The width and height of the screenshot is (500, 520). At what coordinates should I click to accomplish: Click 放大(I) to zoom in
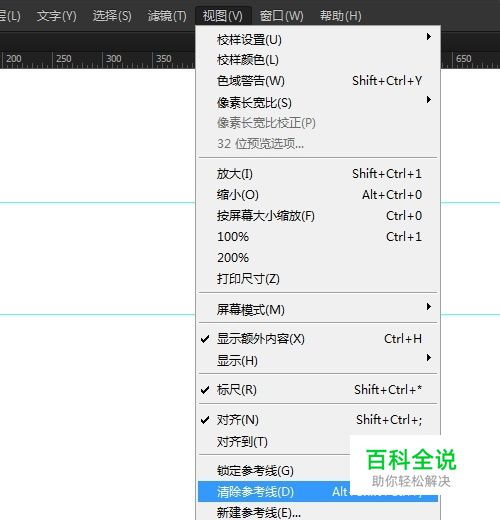coord(318,174)
